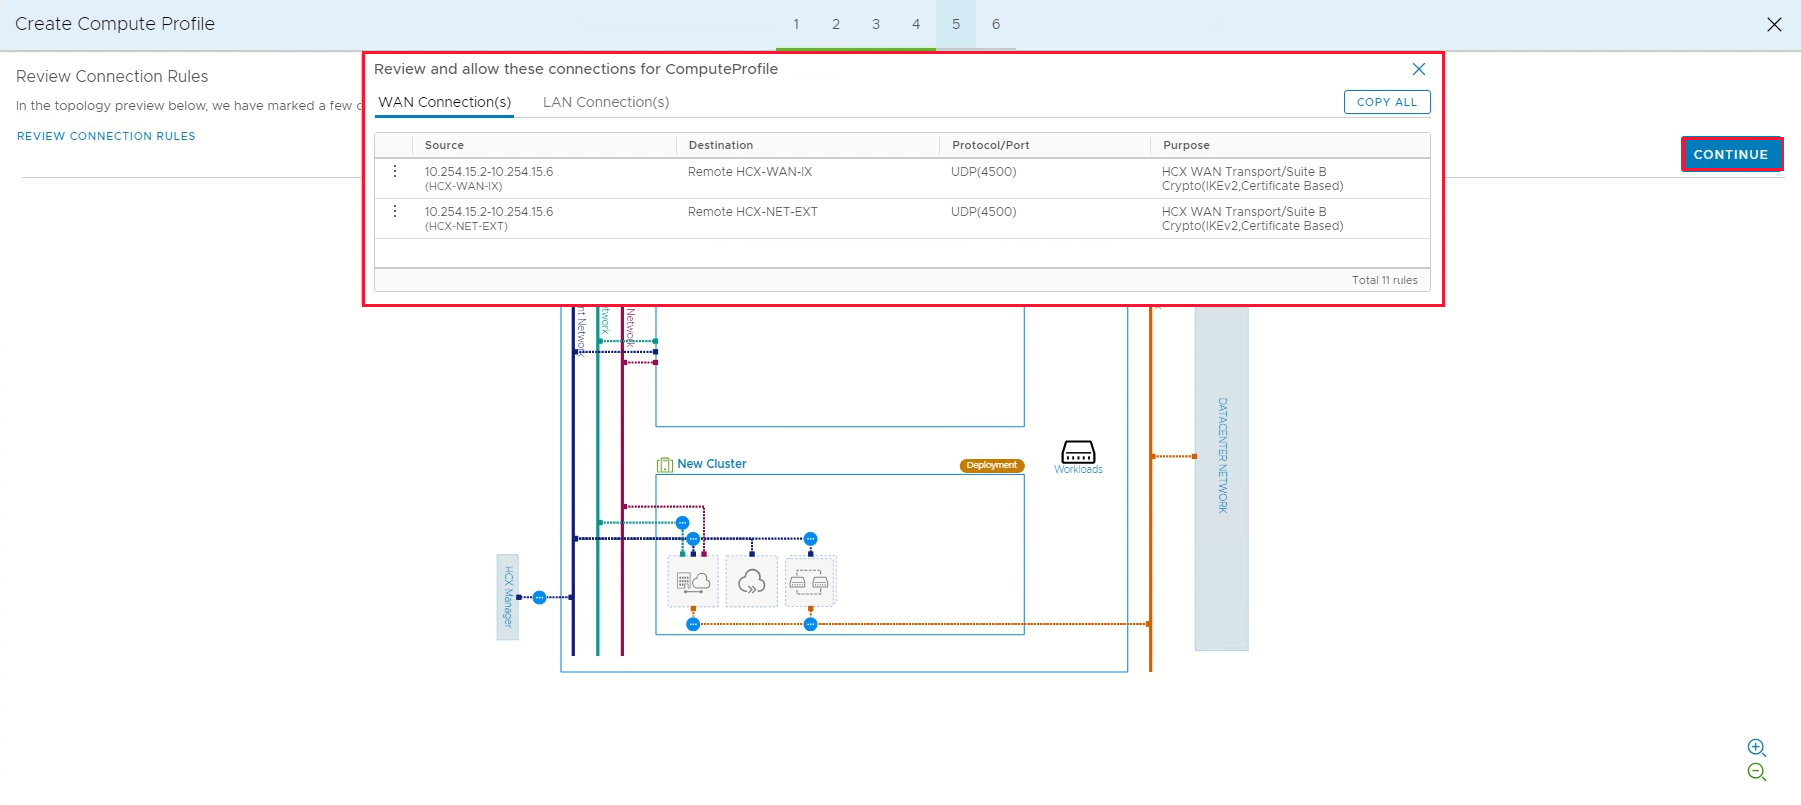This screenshot has height=805, width=1801.
Task: Click orange-line dot below Interconnect appliance
Action: 693,624
